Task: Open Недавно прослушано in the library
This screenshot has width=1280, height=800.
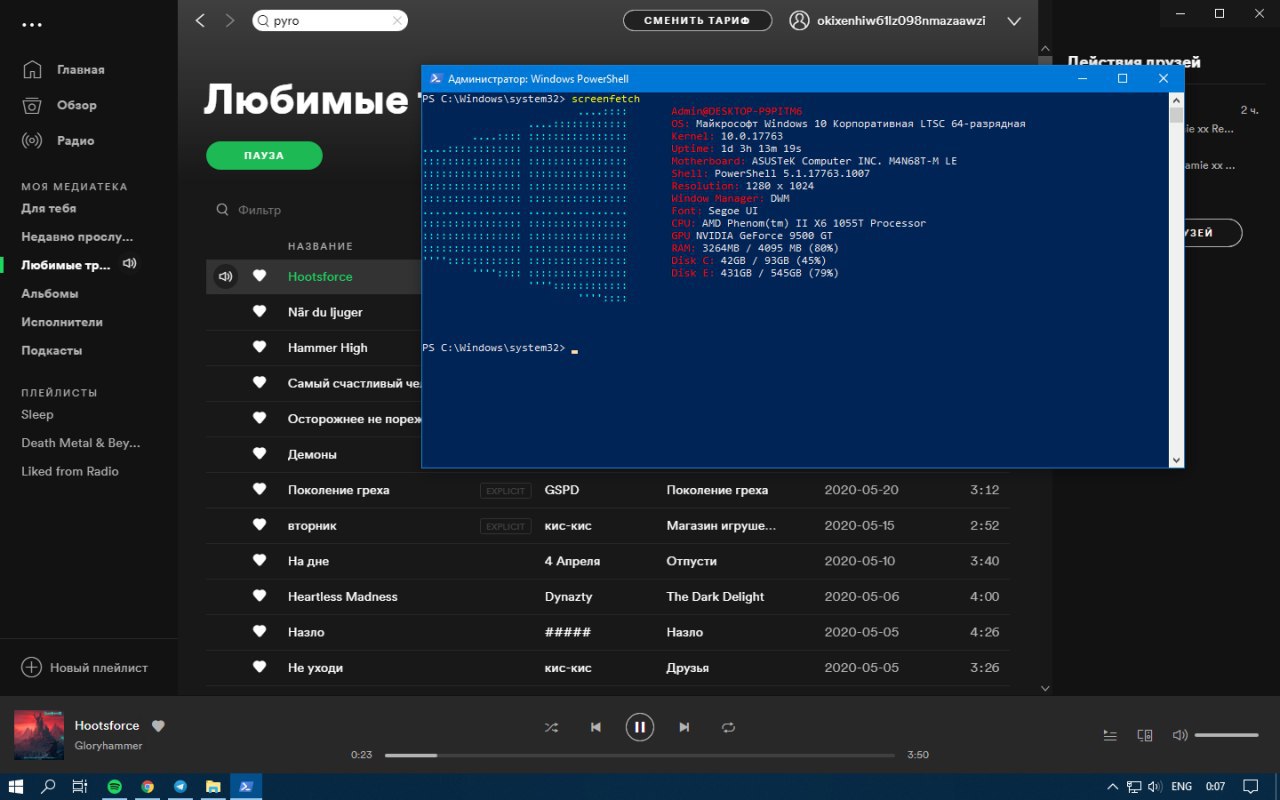Action: [77, 237]
